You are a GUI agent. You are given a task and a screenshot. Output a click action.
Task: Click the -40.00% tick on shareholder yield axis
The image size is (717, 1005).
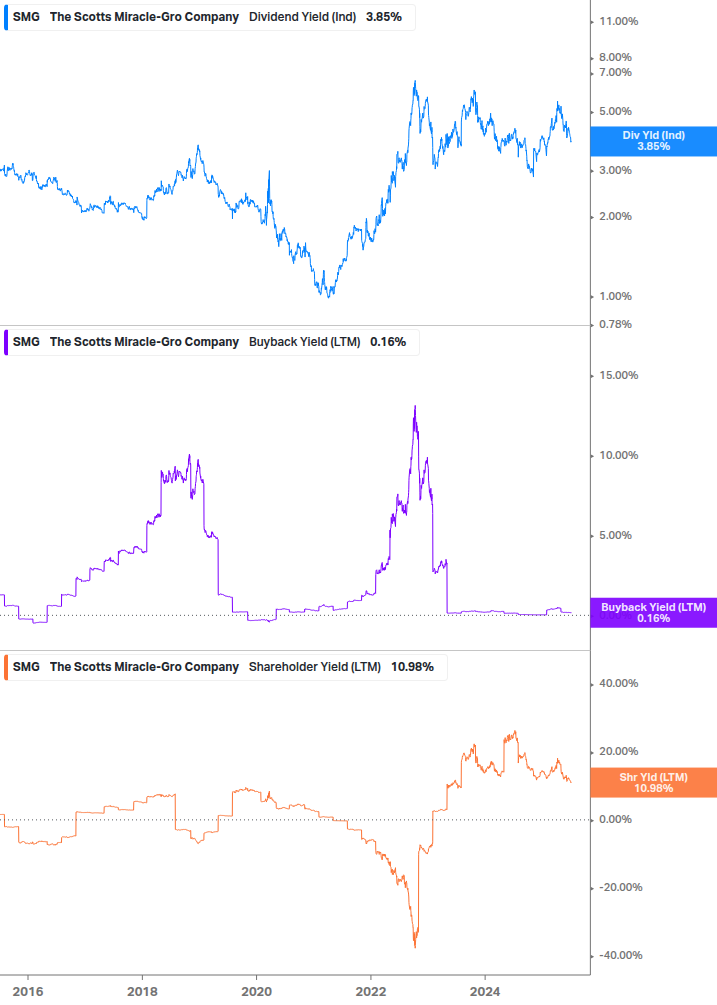[x=620, y=956]
